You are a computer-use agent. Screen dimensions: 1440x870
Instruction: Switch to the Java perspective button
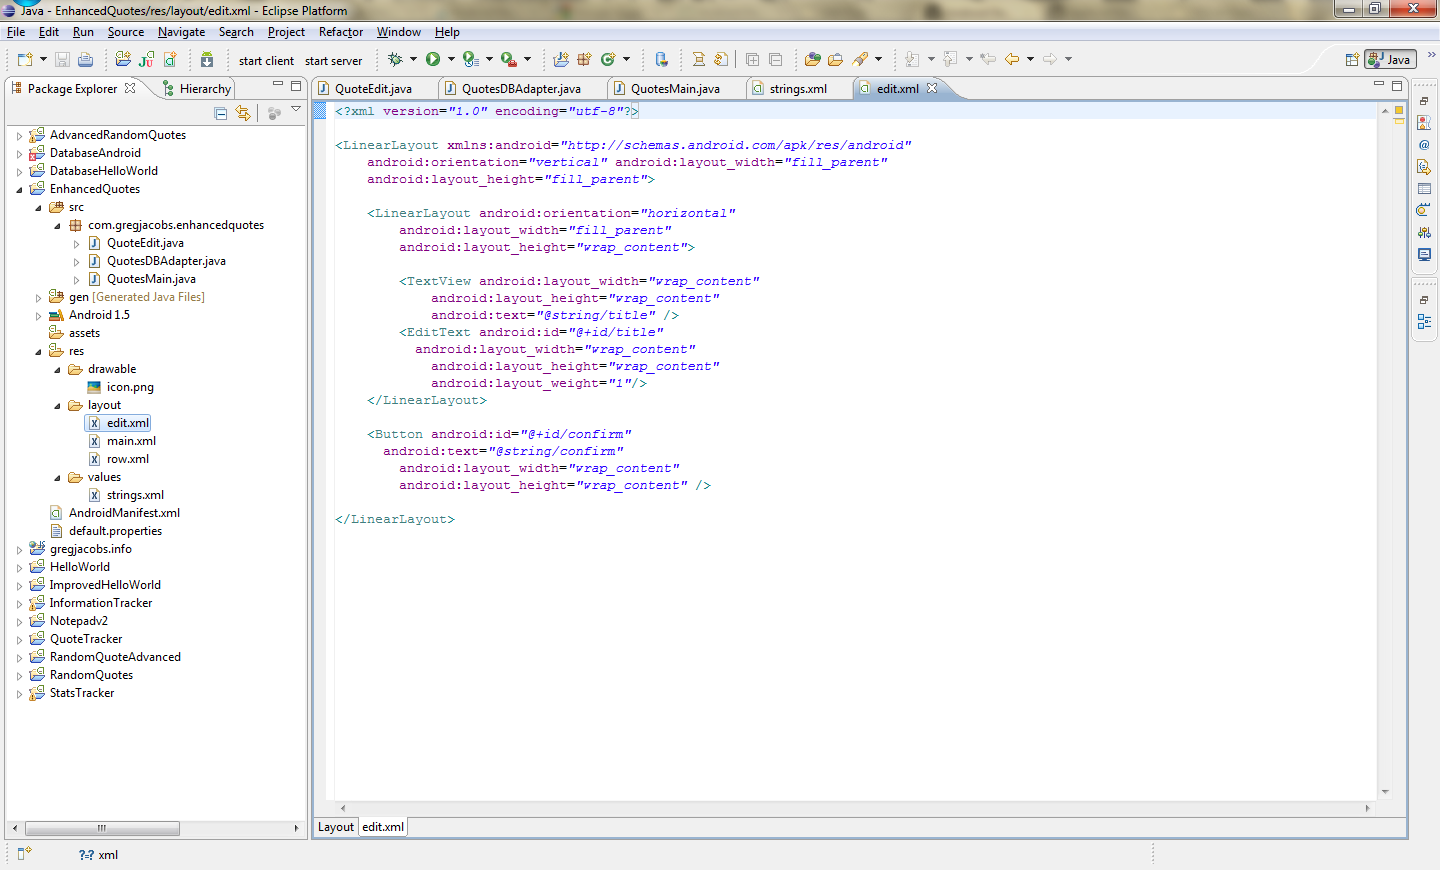pyautogui.click(x=1391, y=60)
